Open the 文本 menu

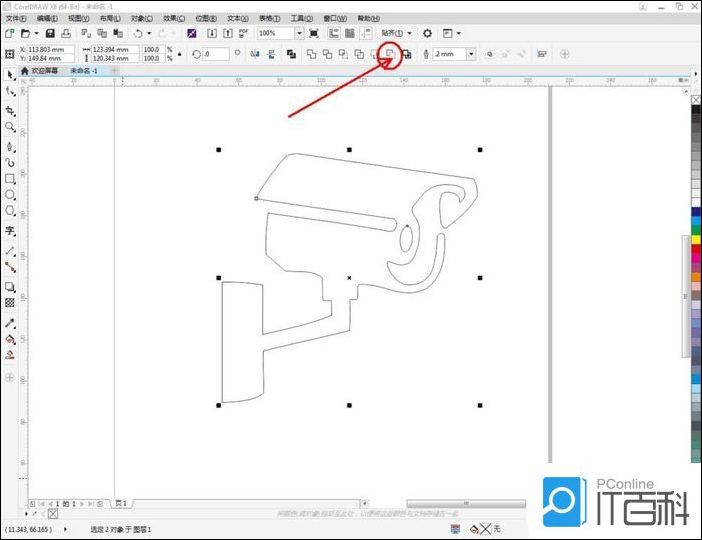point(237,18)
